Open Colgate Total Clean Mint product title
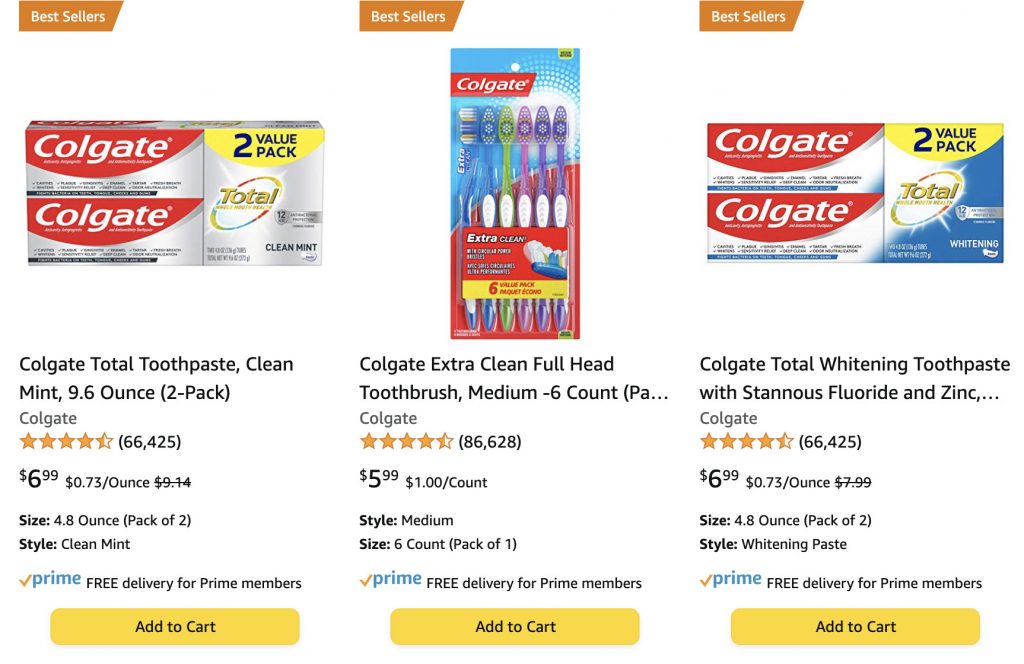This screenshot has width=1024, height=664. [x=156, y=378]
